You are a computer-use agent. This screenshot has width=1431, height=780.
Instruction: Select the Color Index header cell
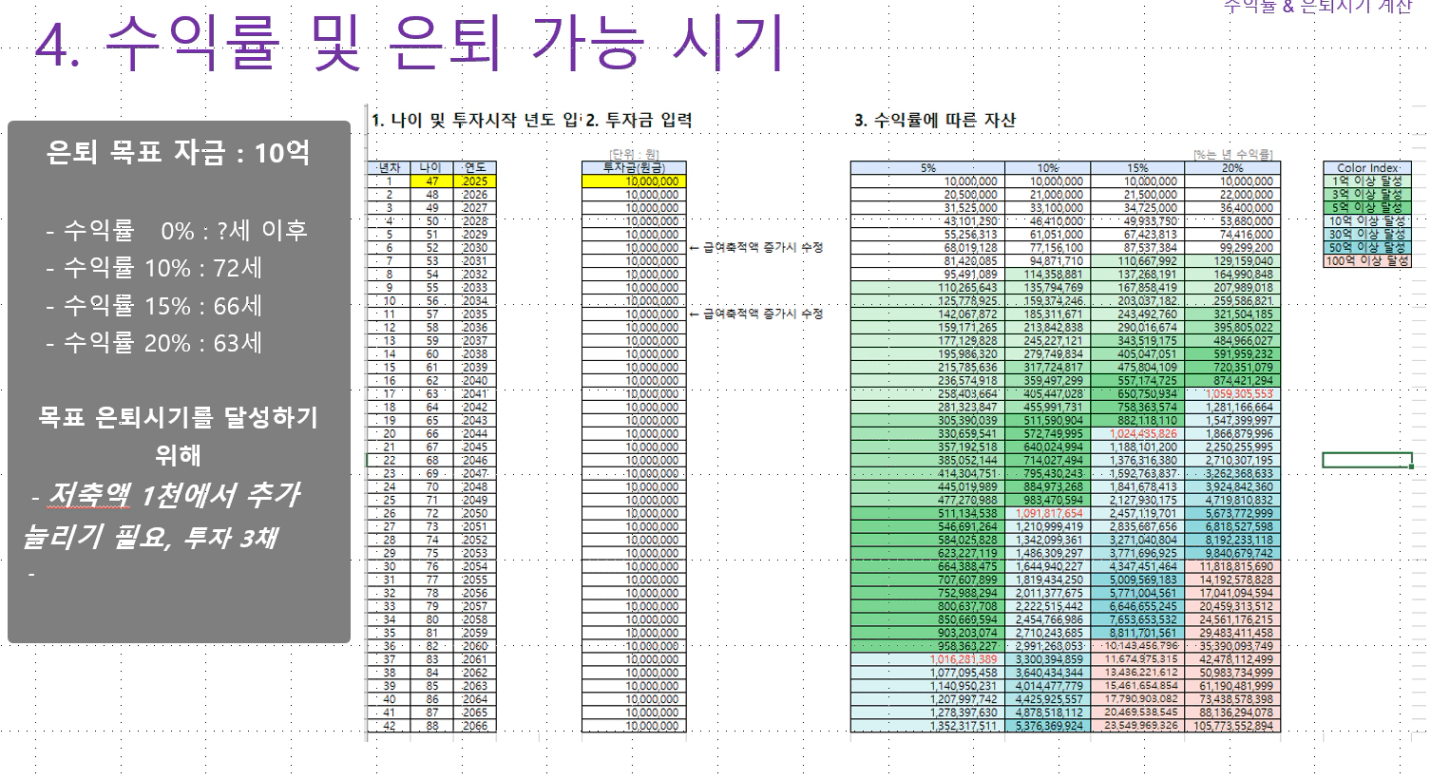pos(1367,168)
